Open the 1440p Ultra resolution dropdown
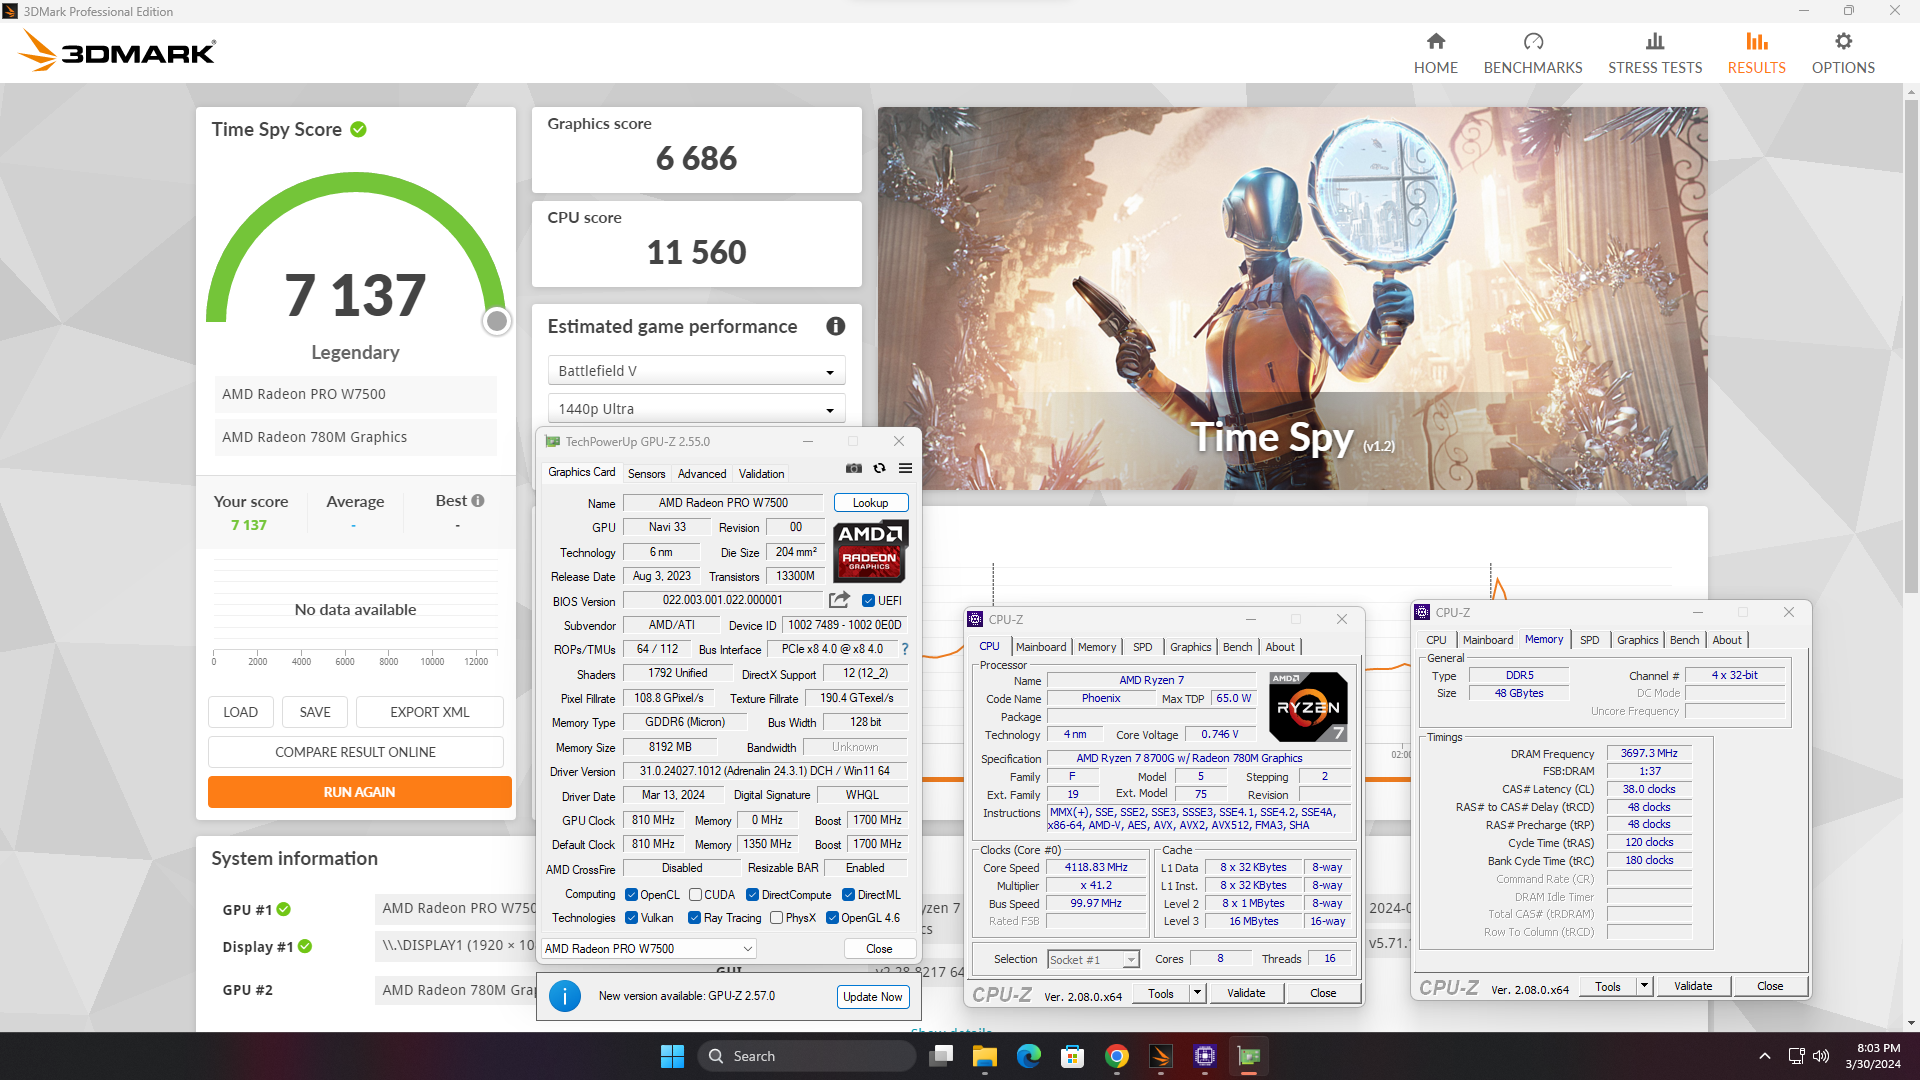This screenshot has width=1920, height=1080. coord(696,409)
